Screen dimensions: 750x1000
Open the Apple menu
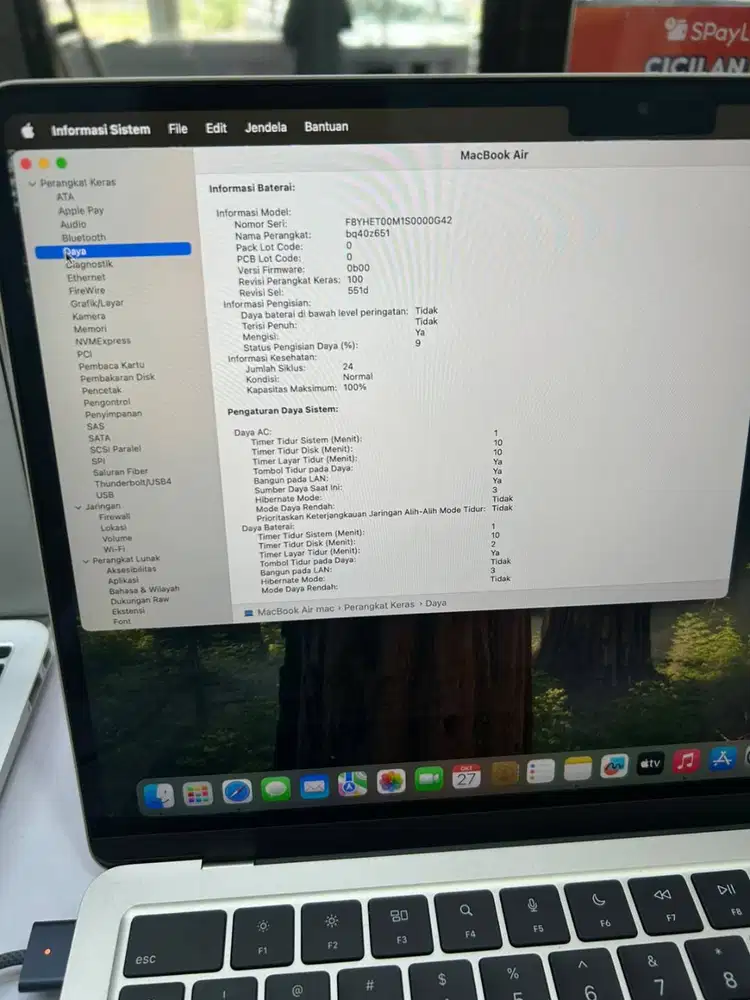pos(27,131)
